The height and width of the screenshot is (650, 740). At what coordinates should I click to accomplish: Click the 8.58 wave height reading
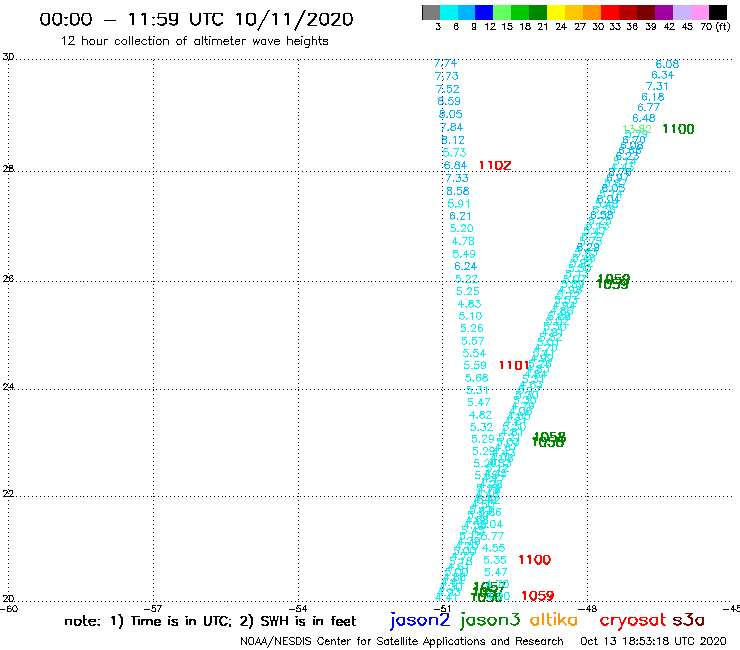[458, 191]
